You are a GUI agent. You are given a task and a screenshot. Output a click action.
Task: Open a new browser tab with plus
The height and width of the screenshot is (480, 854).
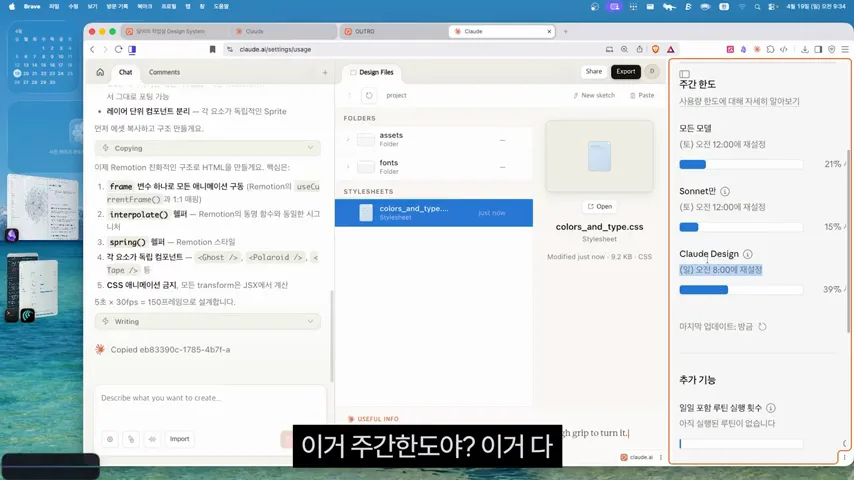[565, 31]
